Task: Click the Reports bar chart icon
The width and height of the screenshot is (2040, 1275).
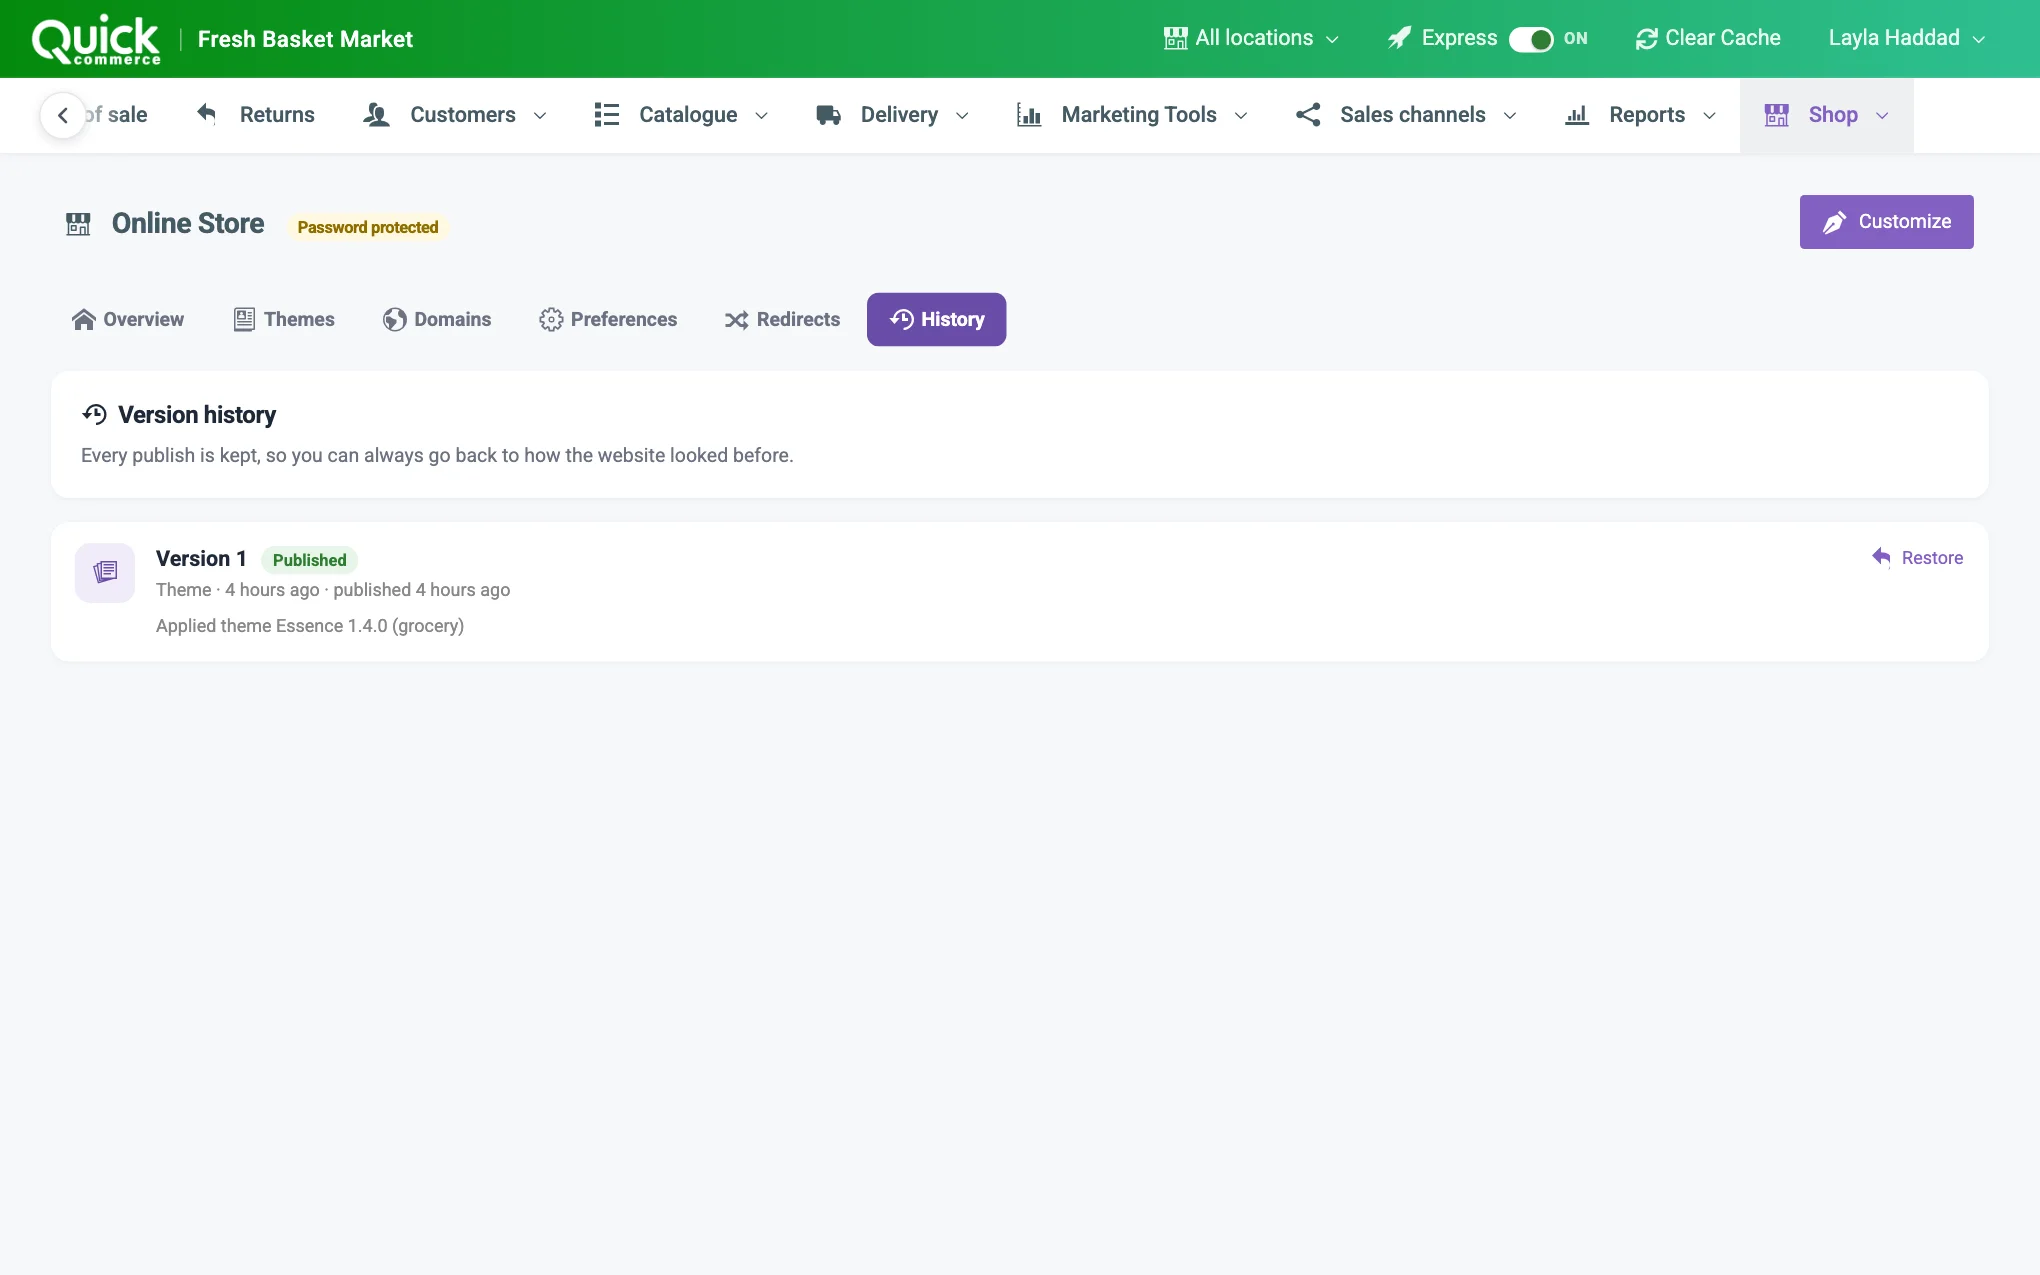Action: point(1577,115)
